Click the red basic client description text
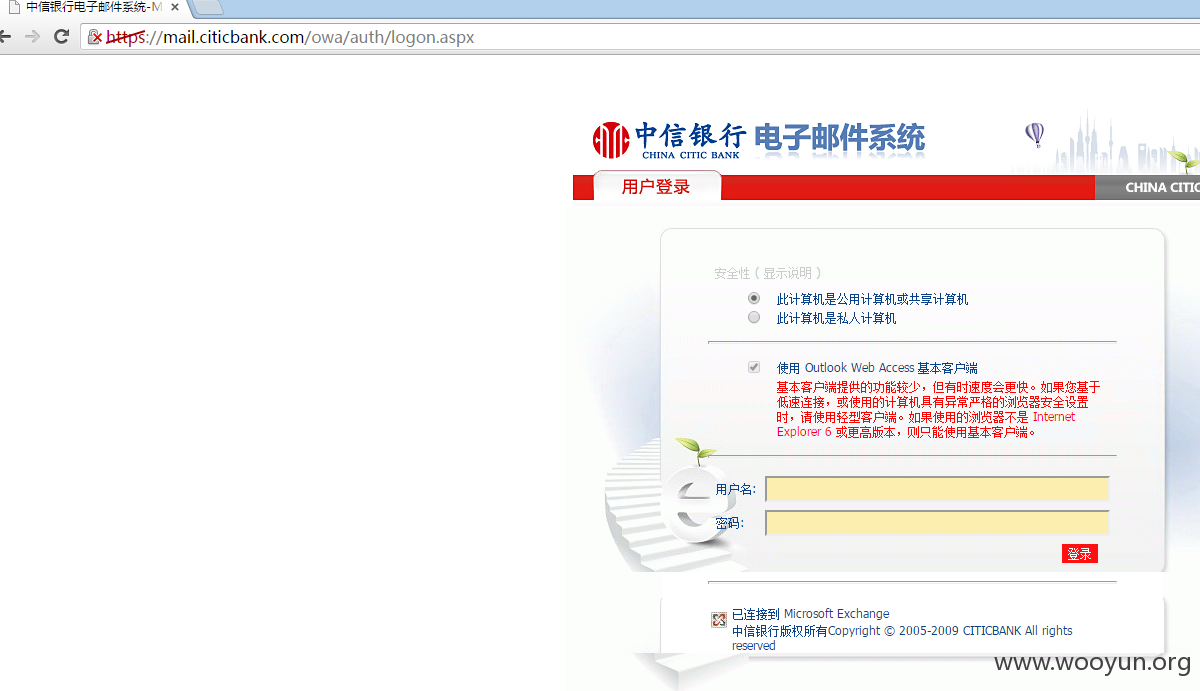Viewport: 1200px width, 691px height. click(x=939, y=410)
